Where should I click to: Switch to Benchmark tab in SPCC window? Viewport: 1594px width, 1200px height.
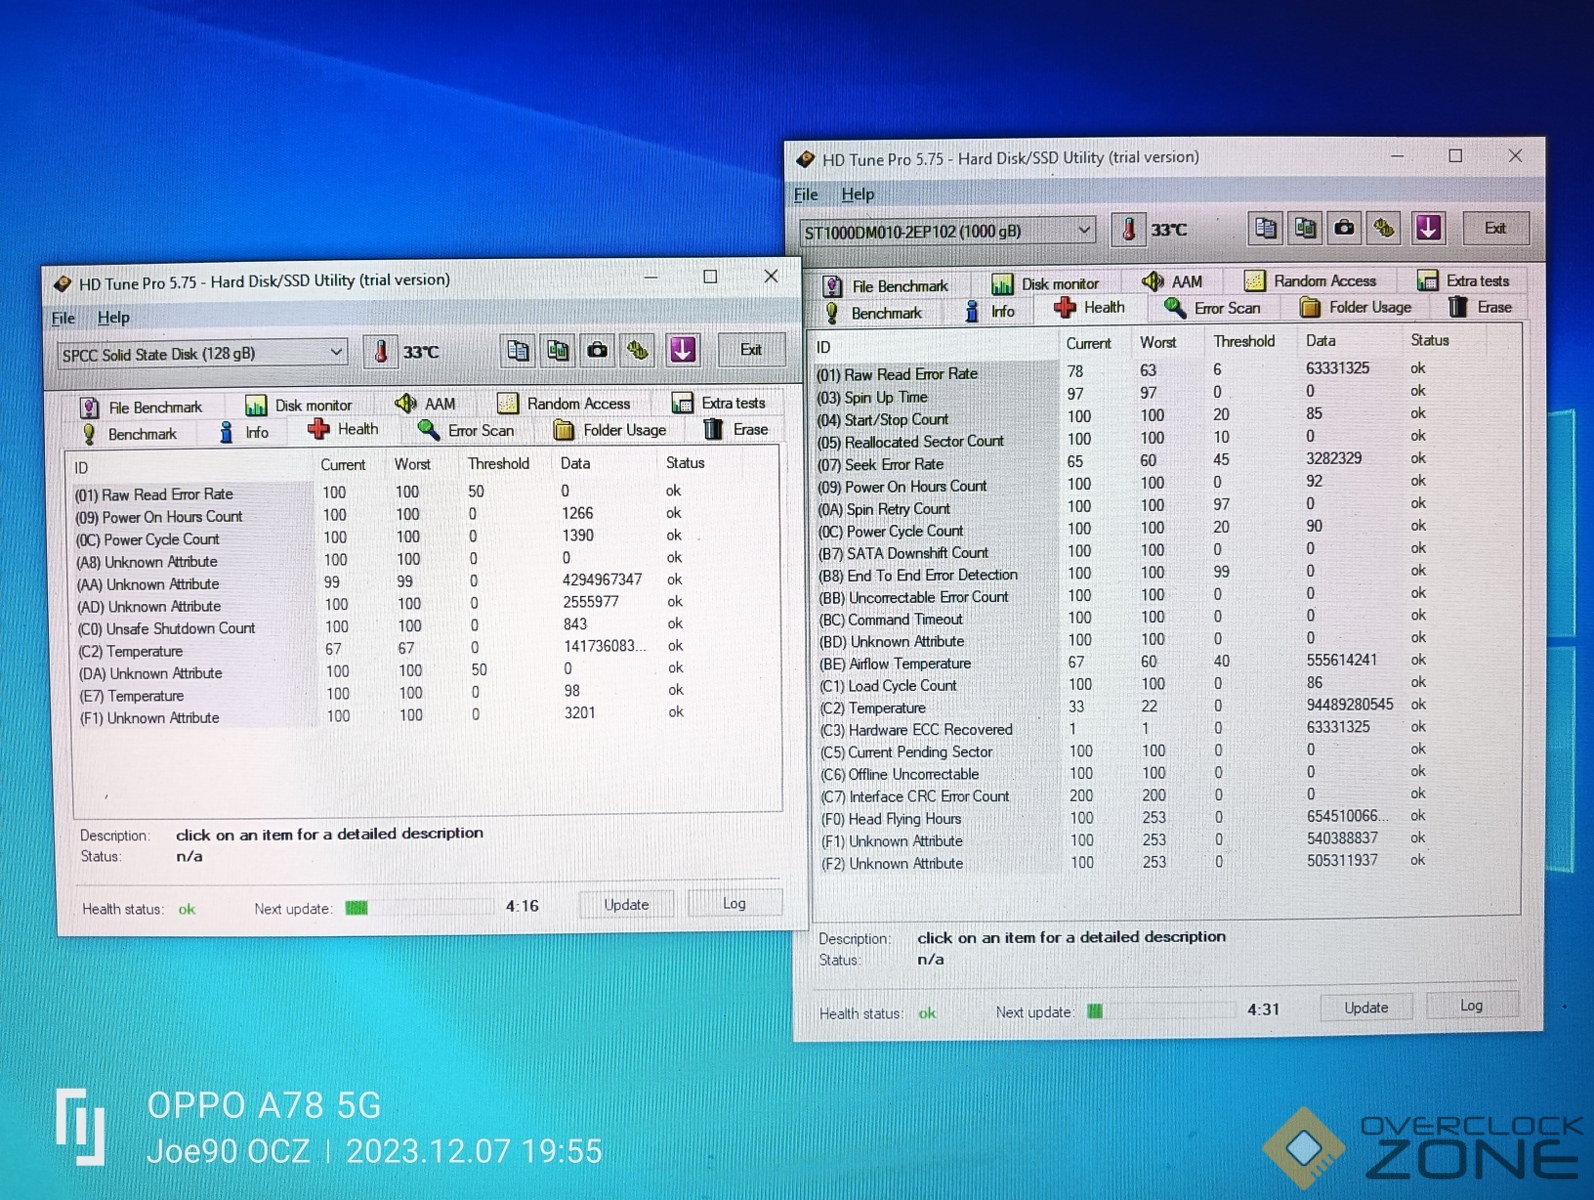click(x=130, y=434)
